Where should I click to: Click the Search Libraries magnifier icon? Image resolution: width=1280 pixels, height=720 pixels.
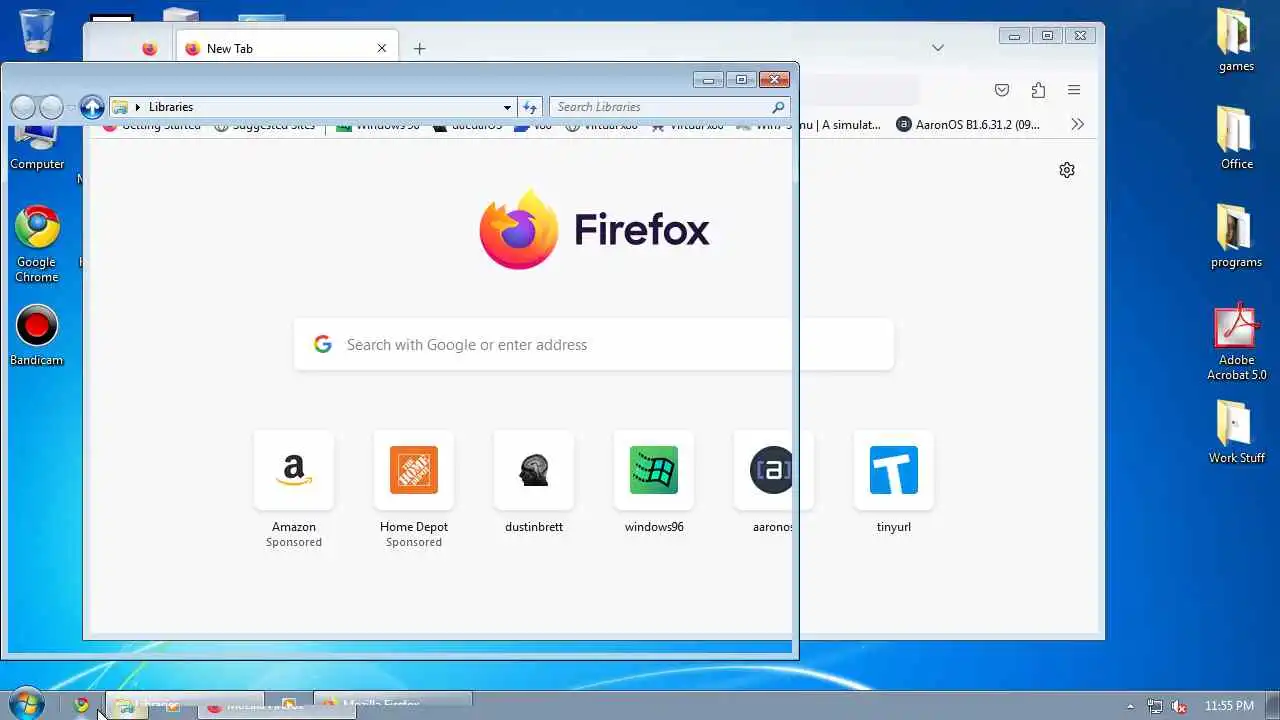coord(778,107)
